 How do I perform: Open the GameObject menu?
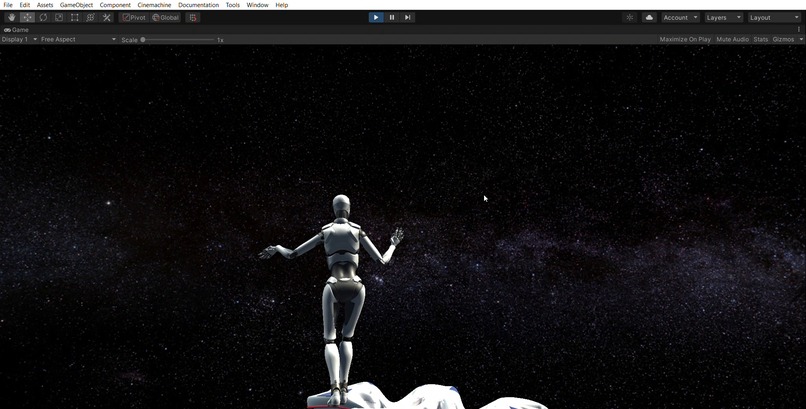(x=77, y=5)
